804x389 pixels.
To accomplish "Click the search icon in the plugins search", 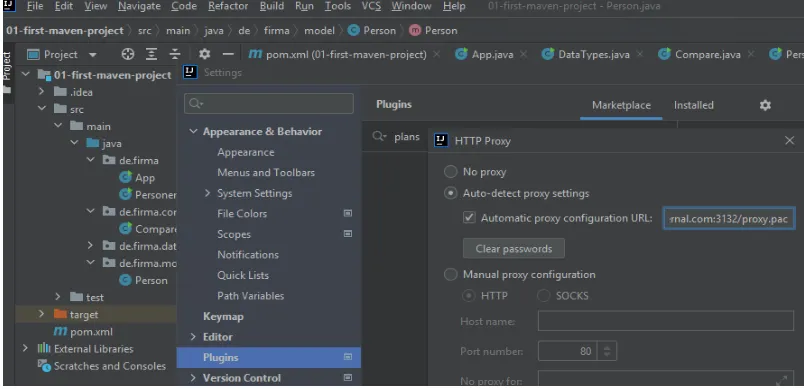I will (379, 137).
